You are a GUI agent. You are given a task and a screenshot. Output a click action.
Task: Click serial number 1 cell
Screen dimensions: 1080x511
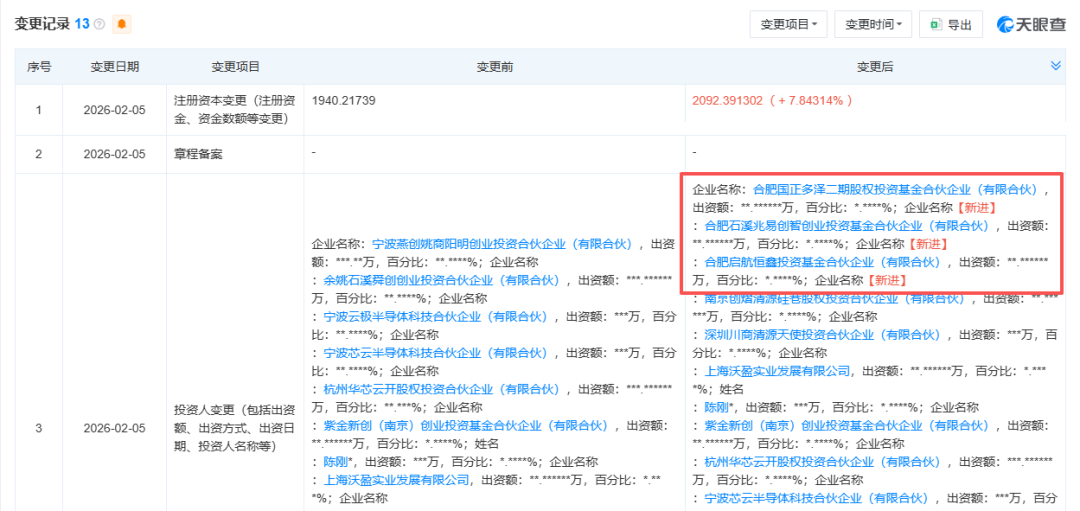pos(39,110)
